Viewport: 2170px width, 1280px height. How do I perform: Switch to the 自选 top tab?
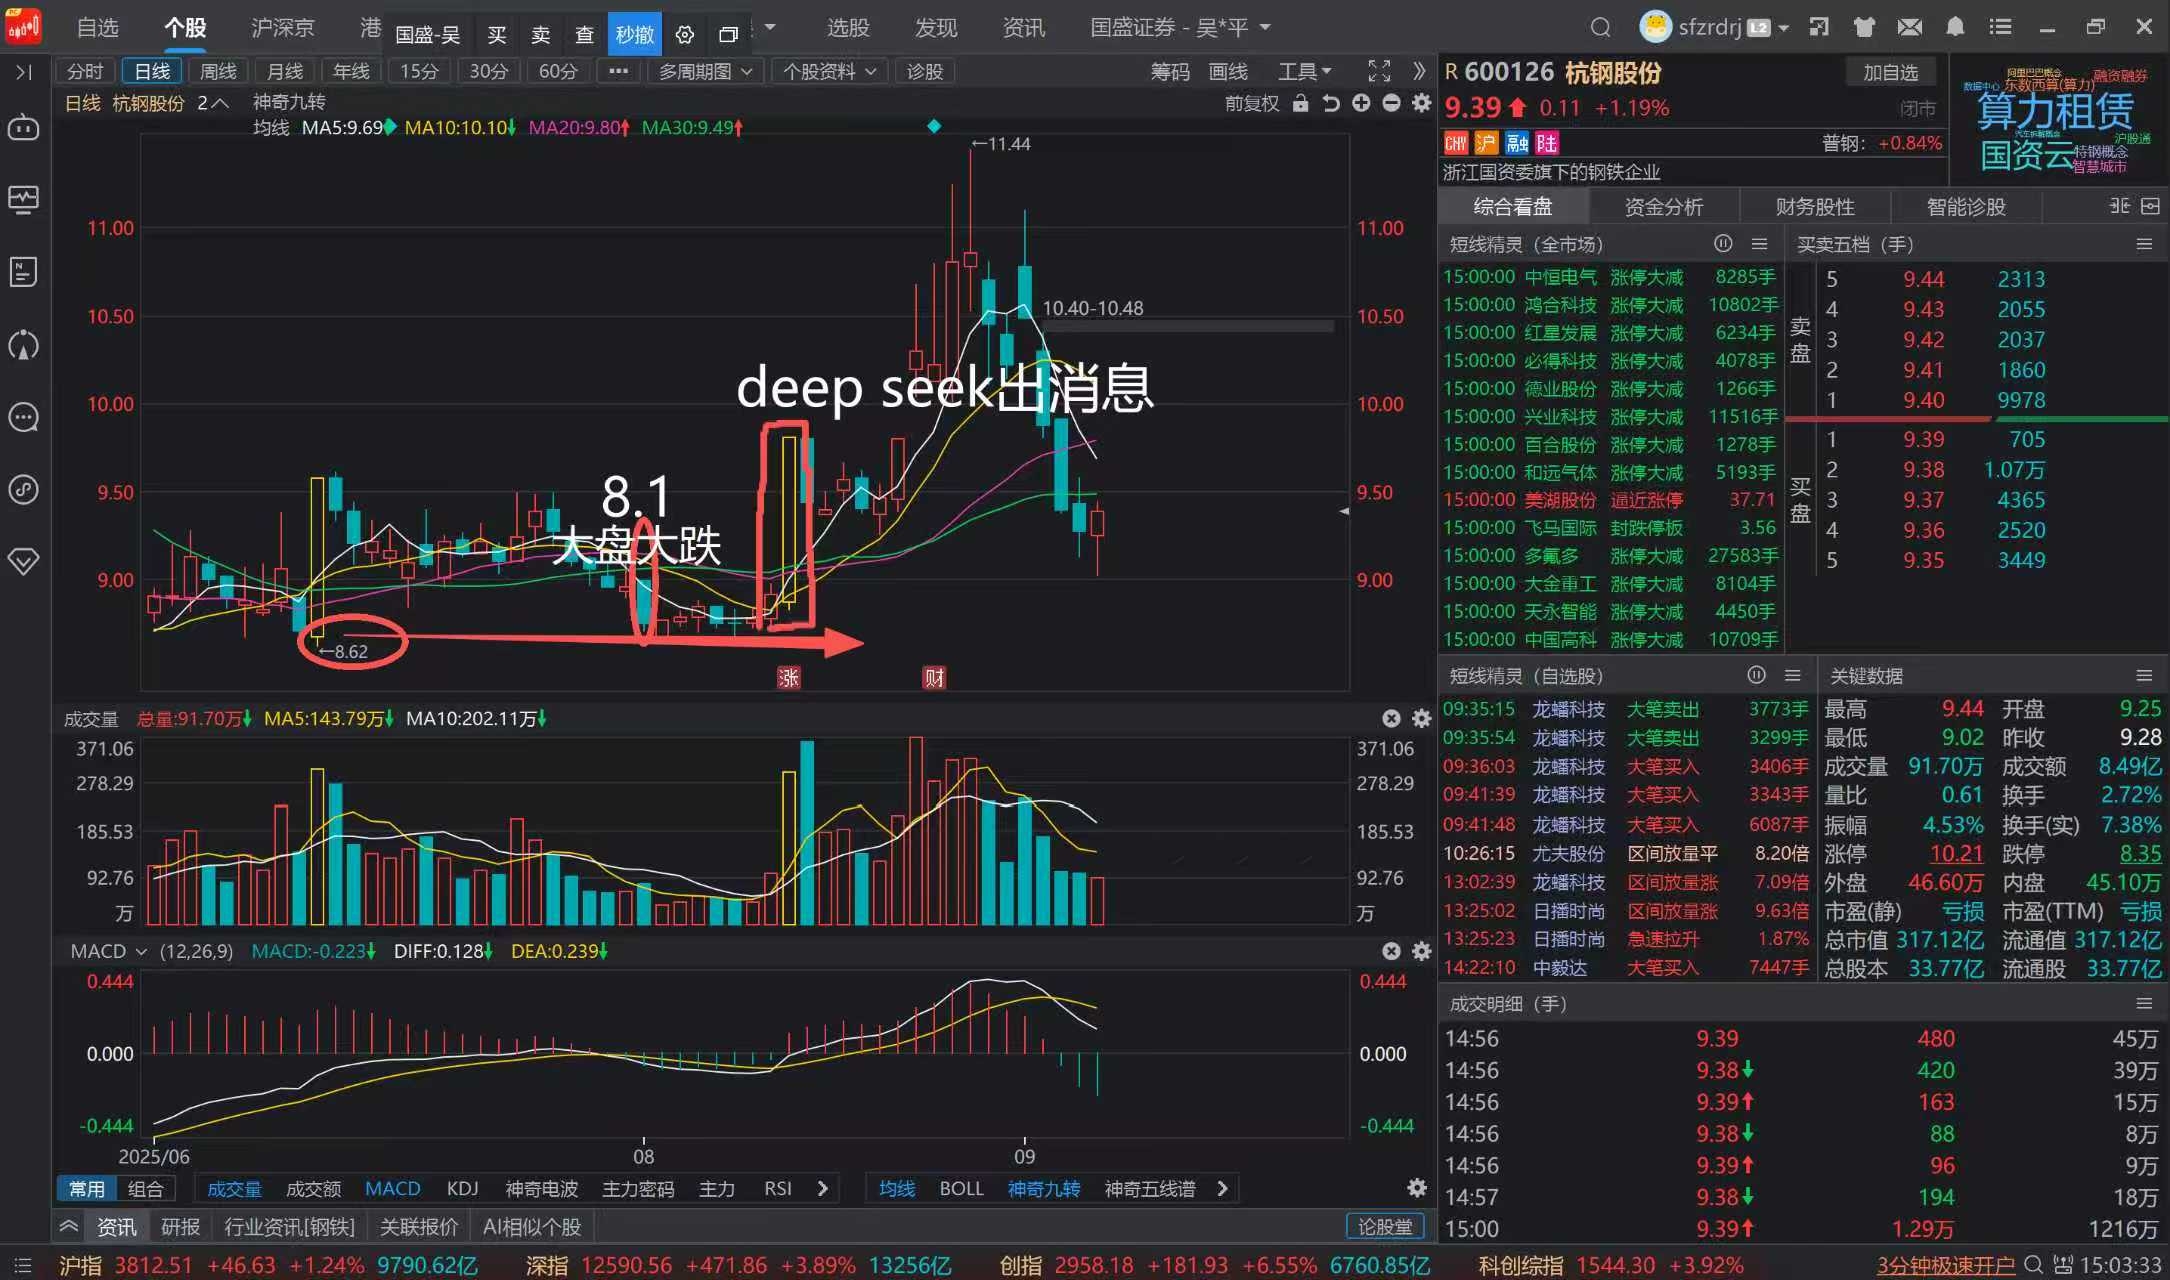point(97,28)
